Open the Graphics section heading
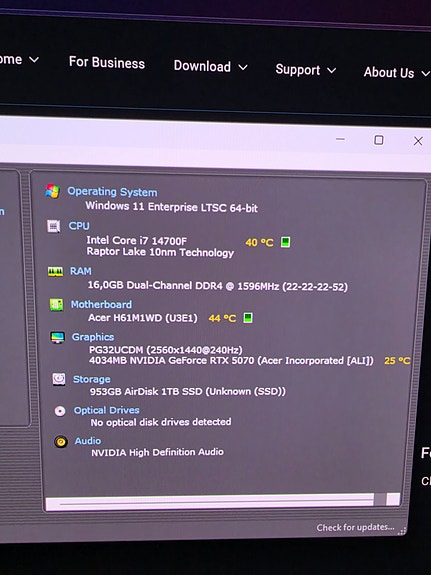The width and height of the screenshot is (431, 575). click(x=93, y=337)
